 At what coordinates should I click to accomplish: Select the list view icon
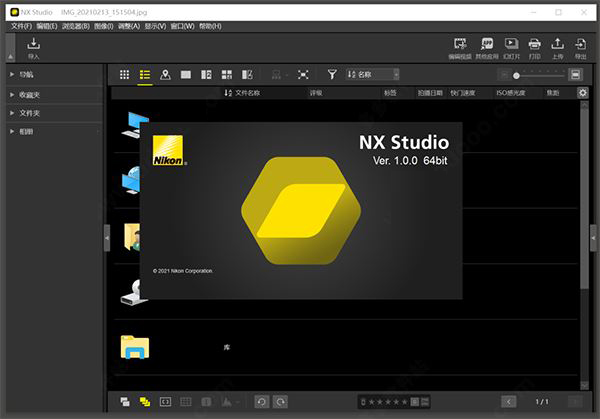pyautogui.click(x=145, y=74)
